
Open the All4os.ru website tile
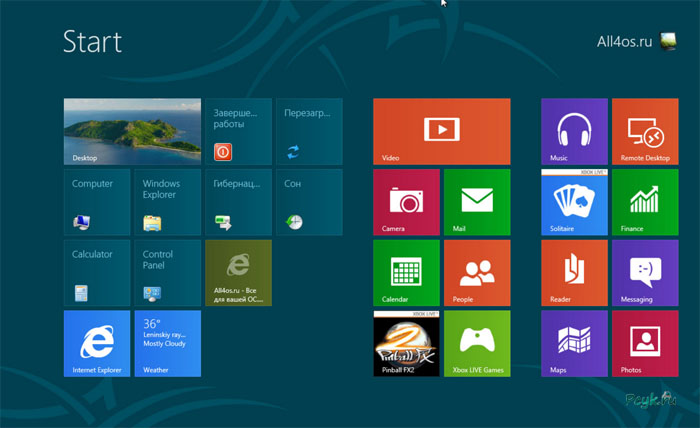pyautogui.click(x=238, y=273)
